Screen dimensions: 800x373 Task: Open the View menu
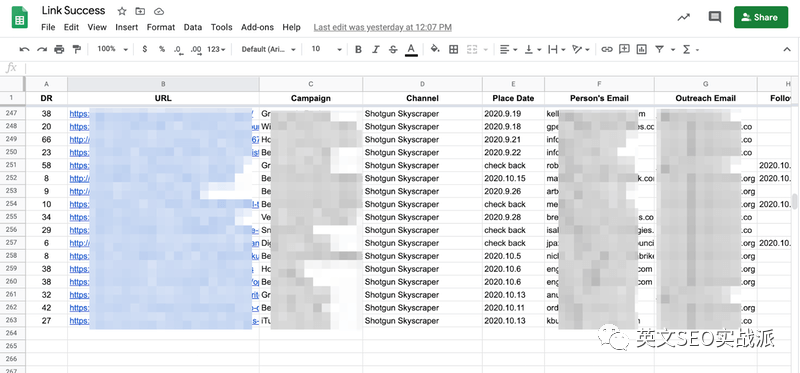click(x=97, y=27)
